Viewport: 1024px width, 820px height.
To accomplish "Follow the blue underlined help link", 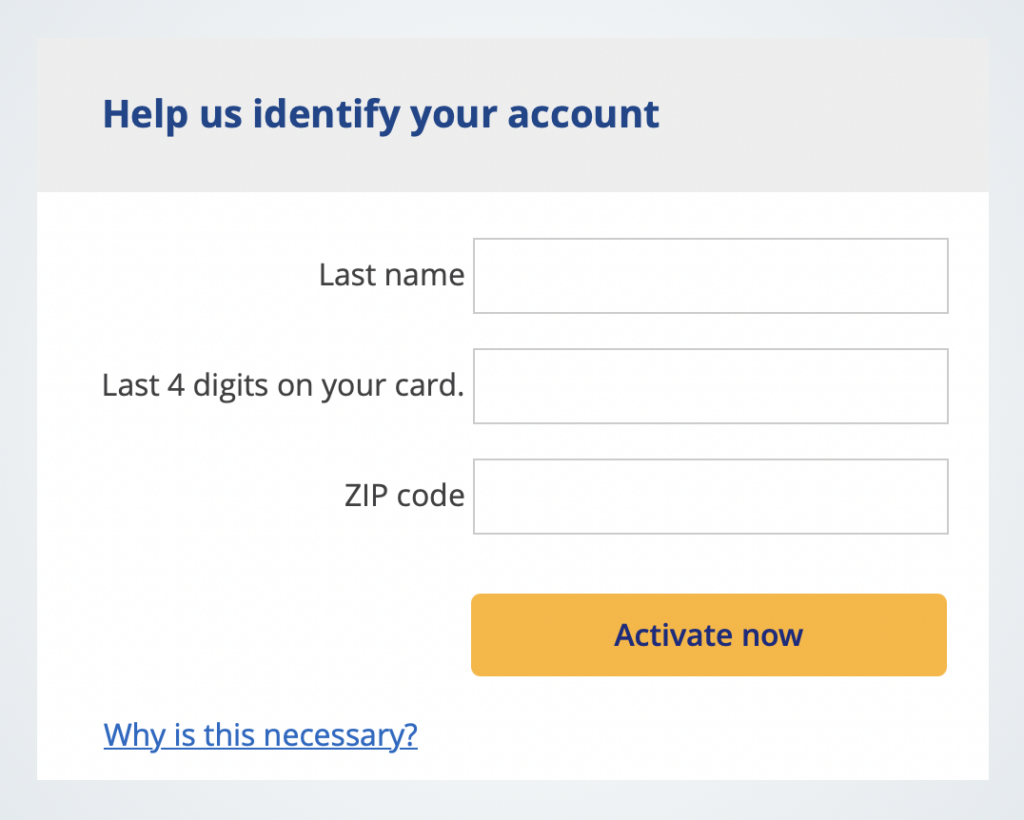I will coord(260,736).
